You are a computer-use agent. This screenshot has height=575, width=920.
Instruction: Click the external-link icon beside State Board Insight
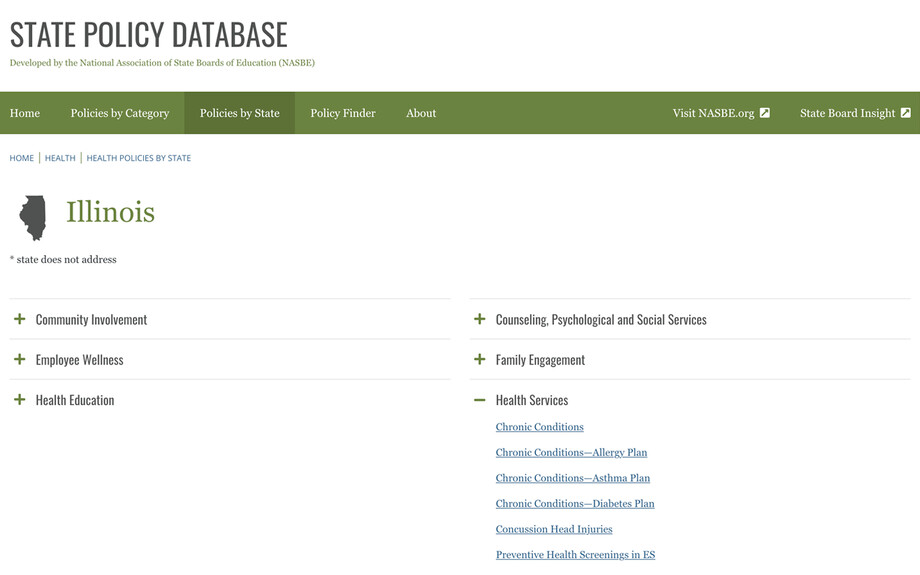905,113
